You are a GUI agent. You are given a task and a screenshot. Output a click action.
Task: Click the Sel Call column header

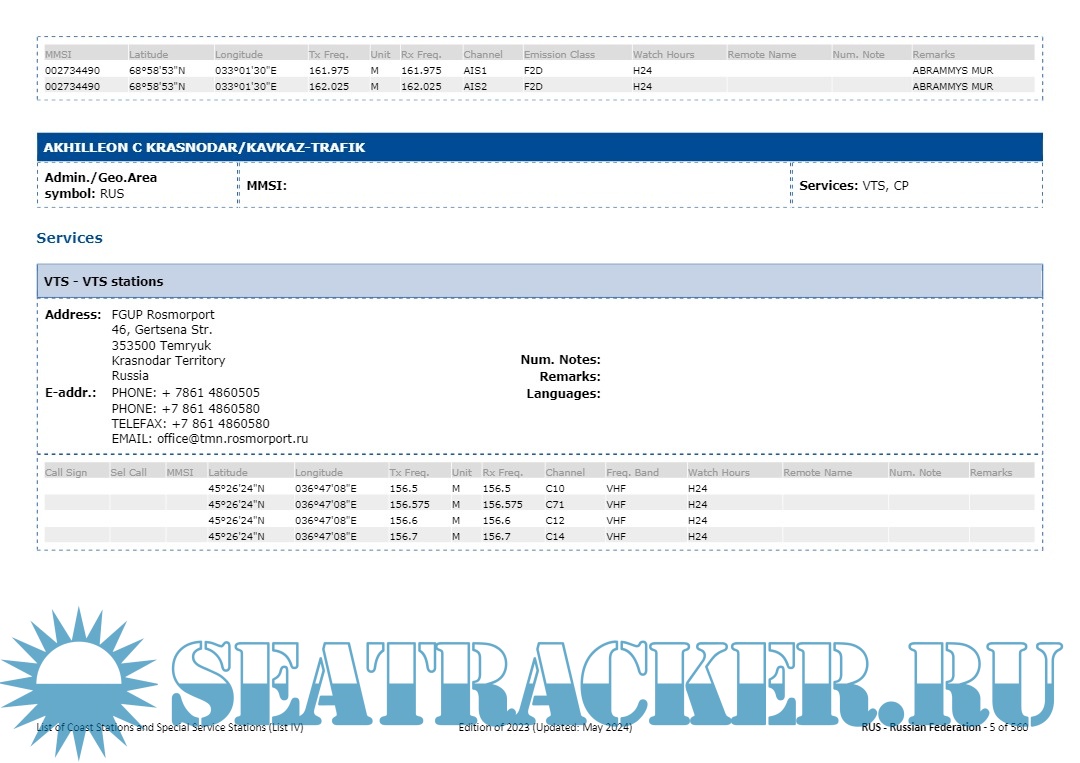[x=128, y=472]
